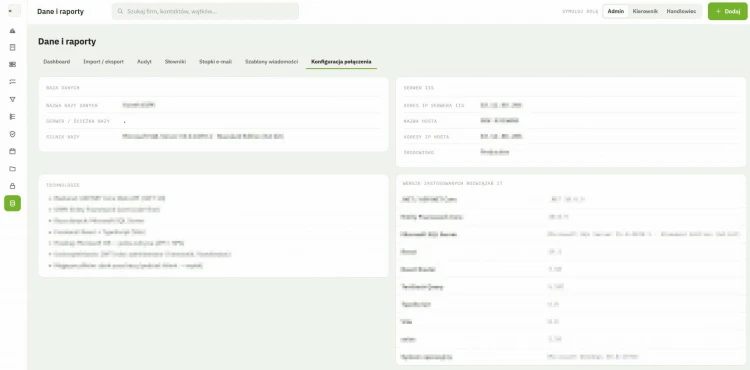The image size is (750, 370).
Task: Click the SYMULUJ ROLĘ label
Action: (x=580, y=11)
